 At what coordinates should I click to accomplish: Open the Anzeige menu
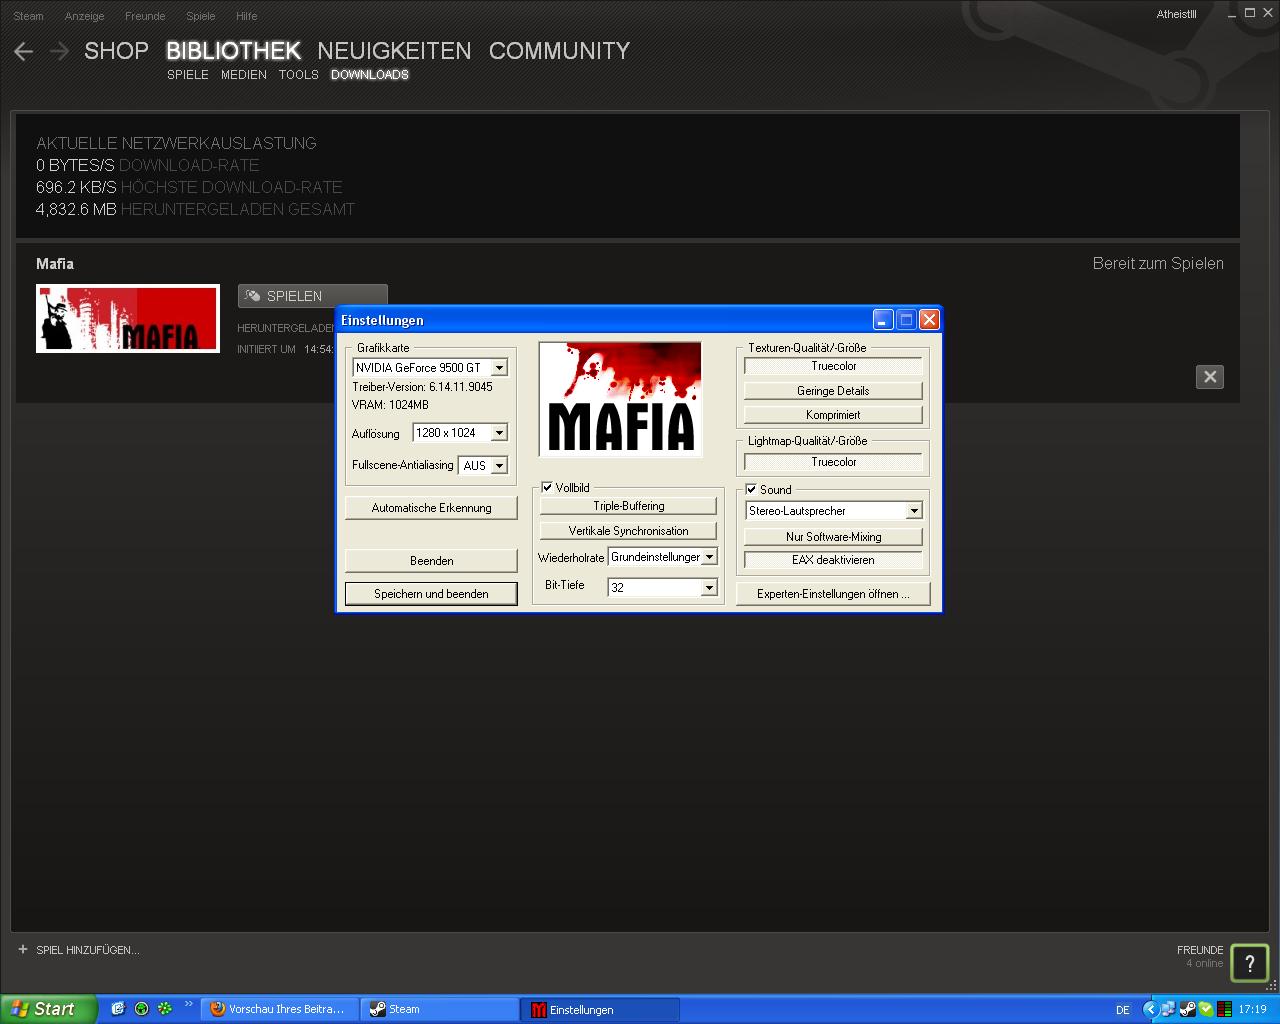tap(85, 16)
